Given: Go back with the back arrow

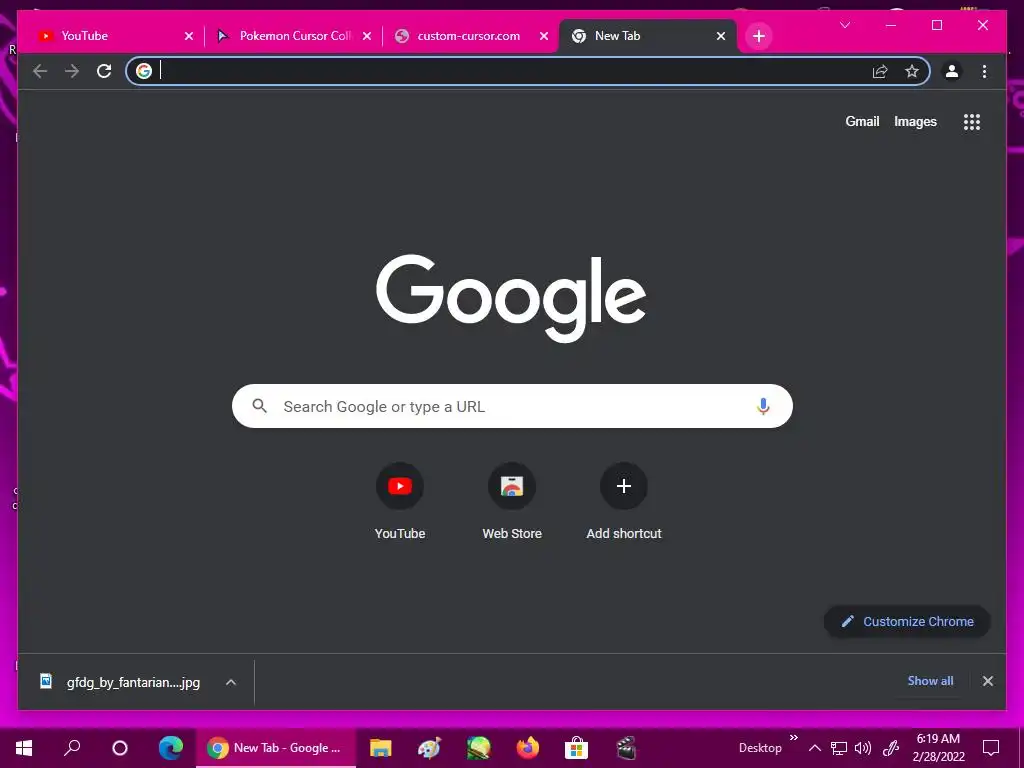Looking at the screenshot, I should point(40,71).
